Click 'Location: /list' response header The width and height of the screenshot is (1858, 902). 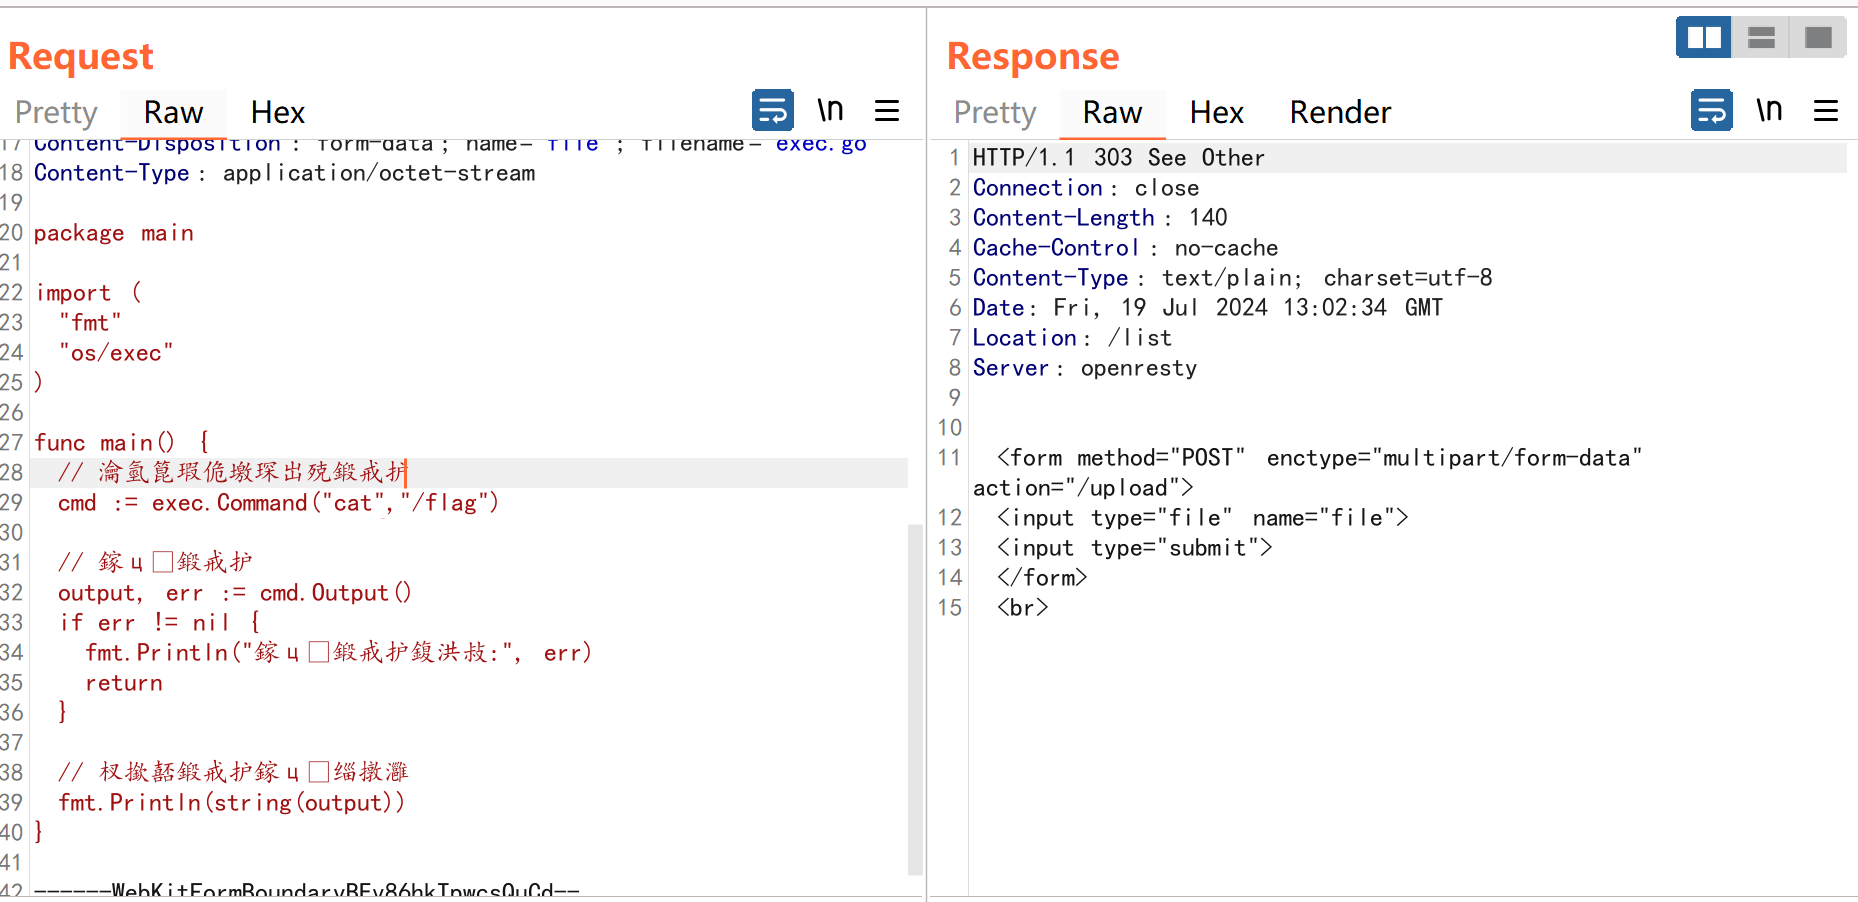(1072, 338)
